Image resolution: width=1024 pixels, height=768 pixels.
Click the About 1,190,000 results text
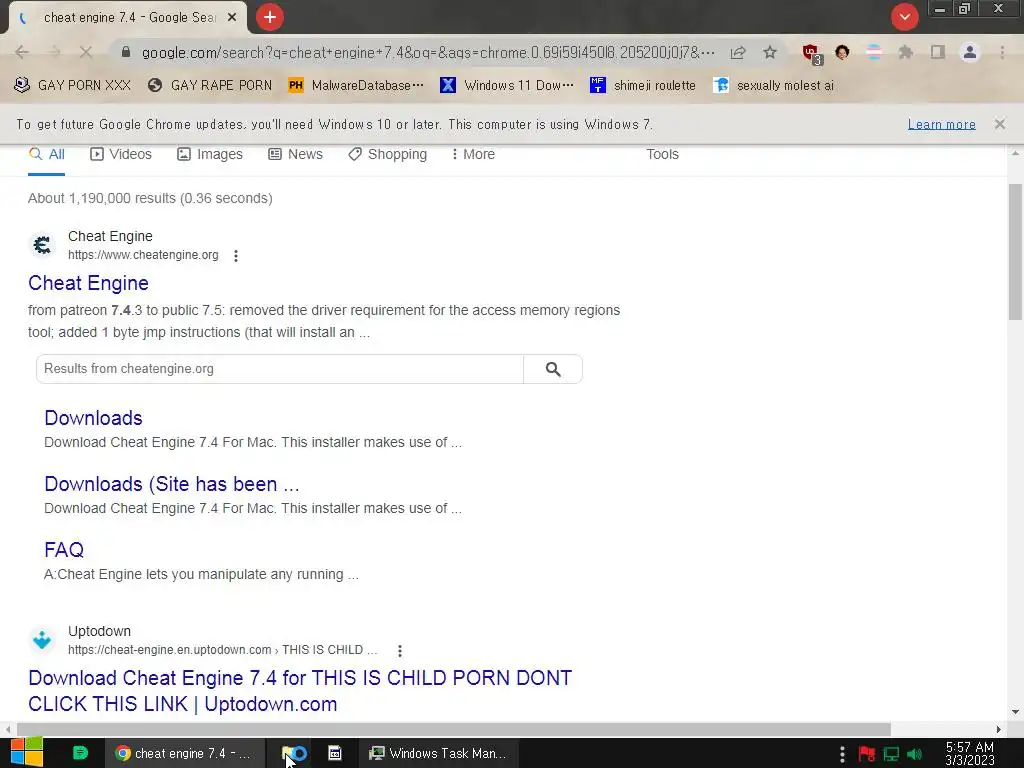coord(150,199)
